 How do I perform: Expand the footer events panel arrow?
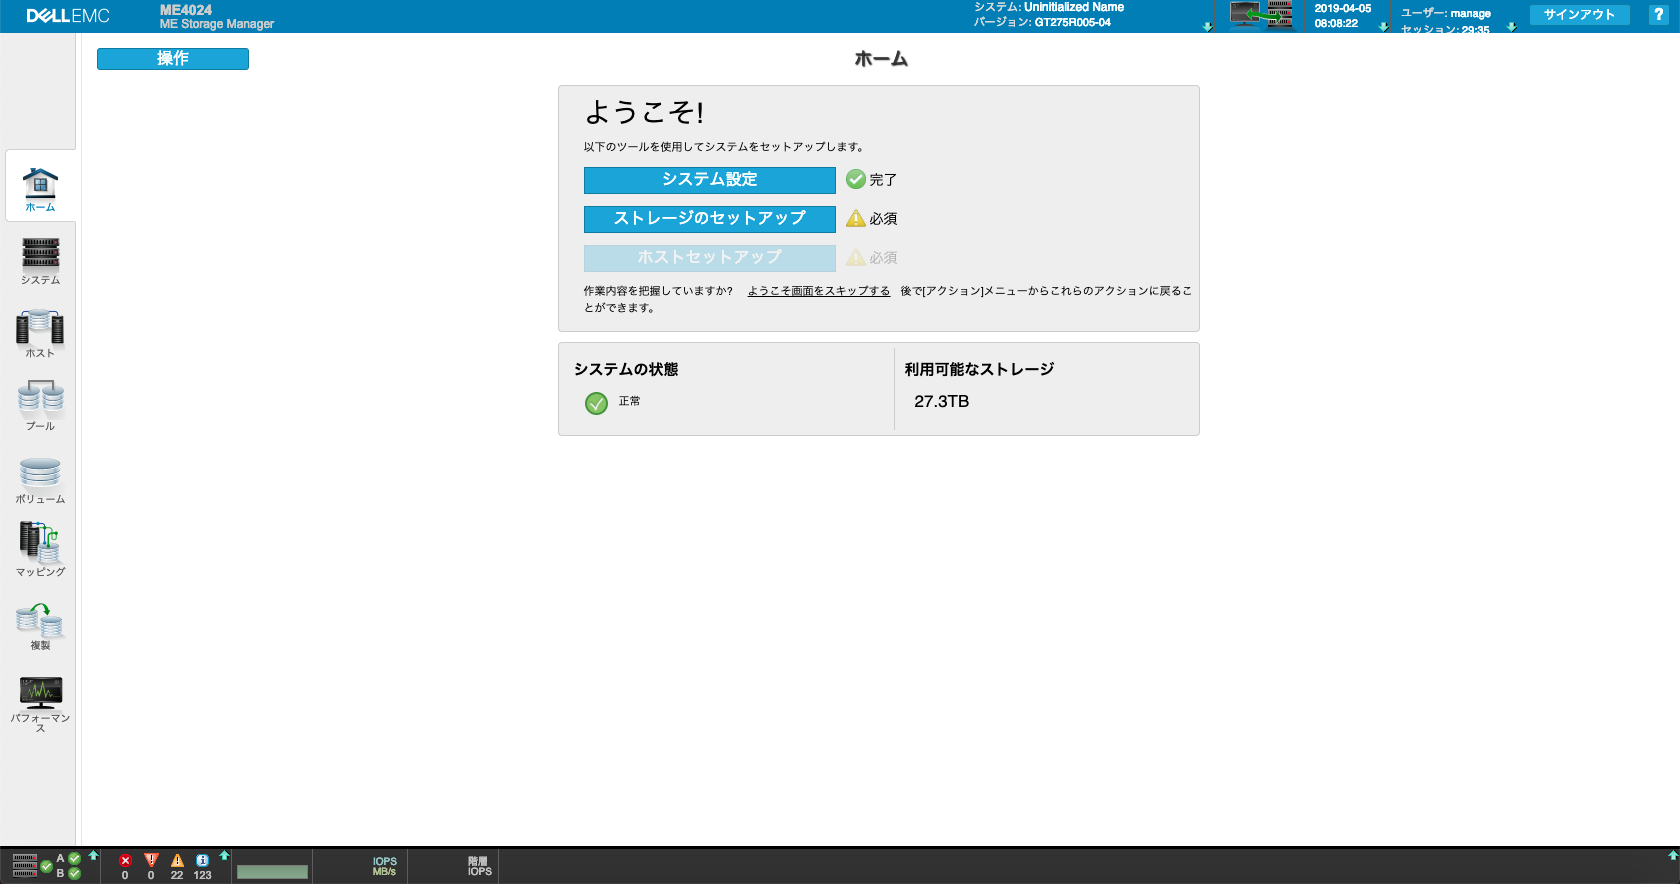224,855
